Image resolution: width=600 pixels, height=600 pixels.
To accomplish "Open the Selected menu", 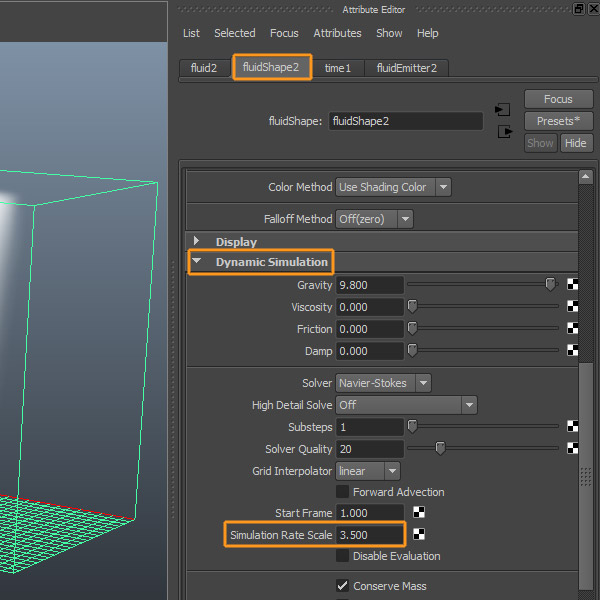I will click(235, 33).
